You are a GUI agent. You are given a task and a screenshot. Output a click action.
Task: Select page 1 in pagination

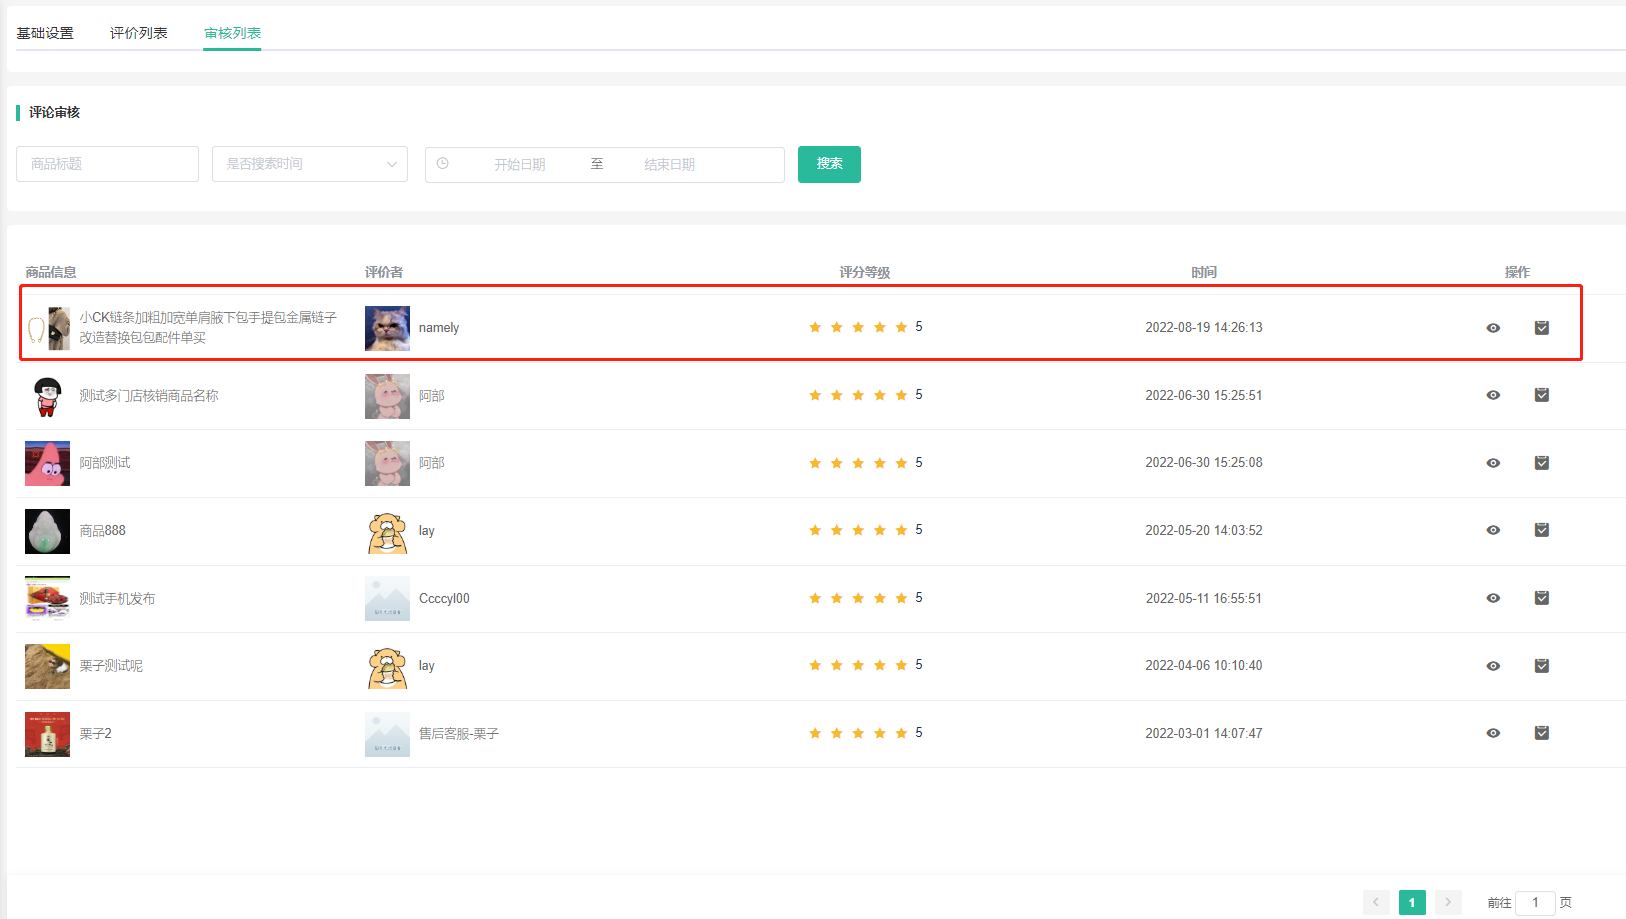(x=1411, y=902)
